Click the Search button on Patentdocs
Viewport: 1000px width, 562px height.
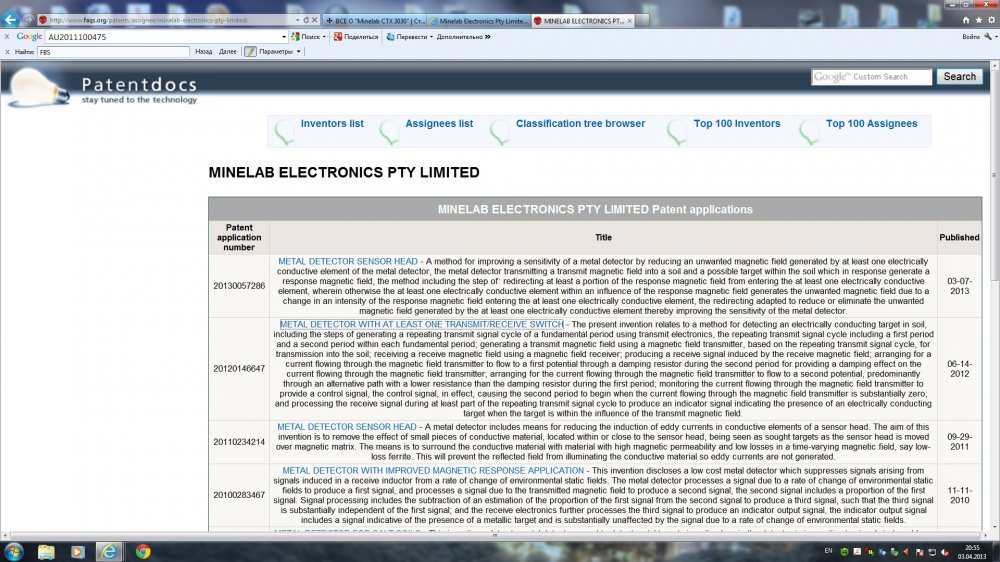pyautogui.click(x=959, y=77)
